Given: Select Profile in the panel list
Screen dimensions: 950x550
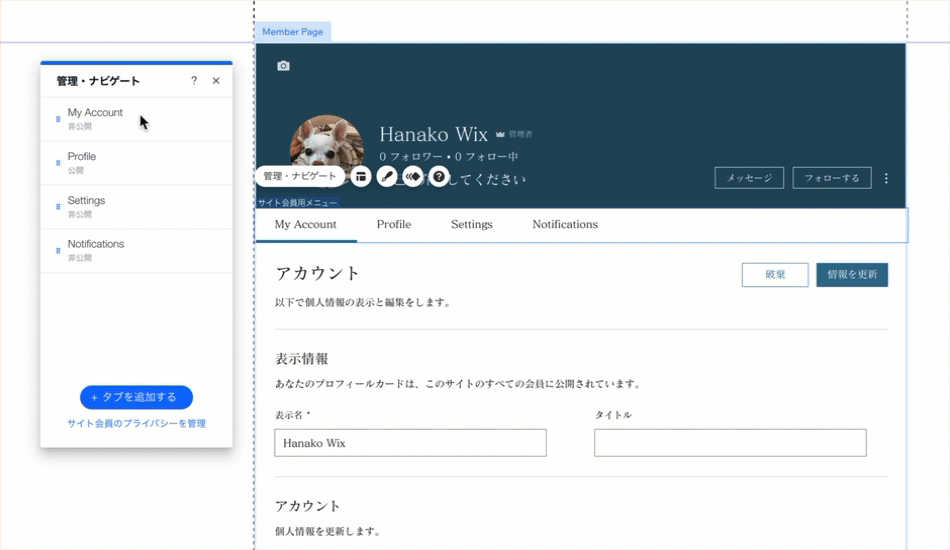Looking at the screenshot, I should click(x=82, y=157).
